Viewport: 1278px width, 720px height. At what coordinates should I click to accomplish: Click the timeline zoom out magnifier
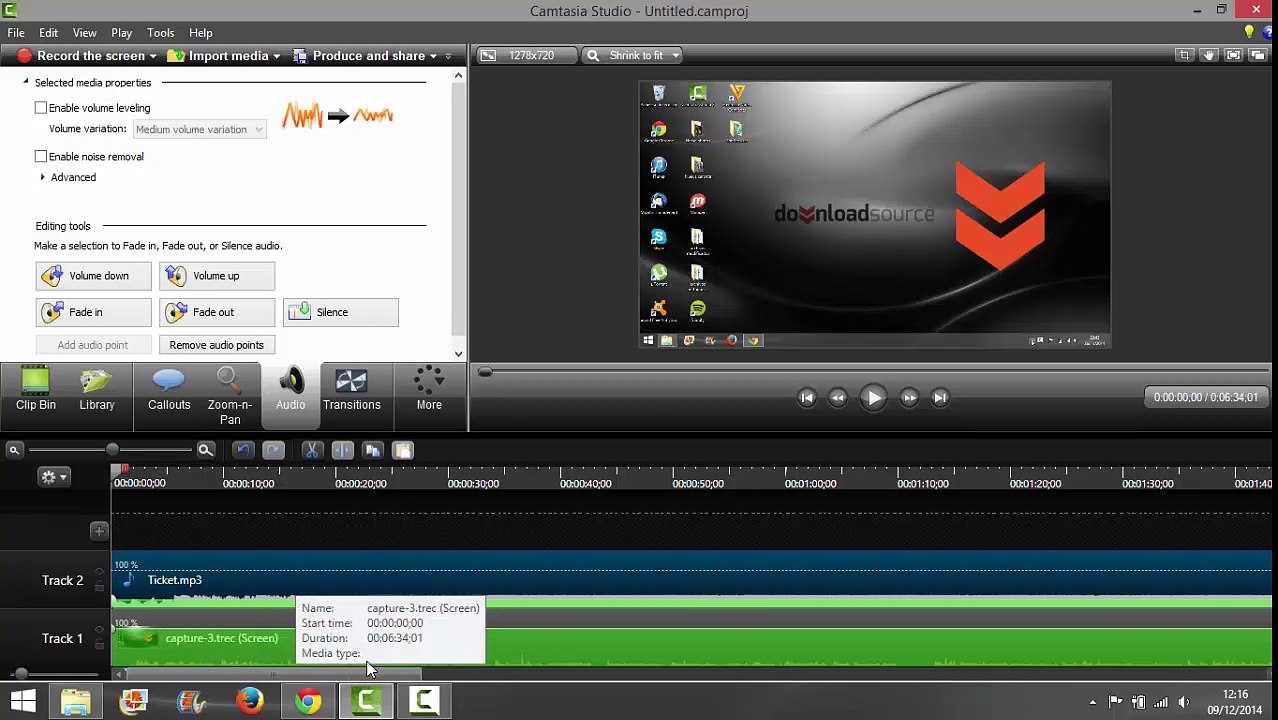pyautogui.click(x=14, y=450)
